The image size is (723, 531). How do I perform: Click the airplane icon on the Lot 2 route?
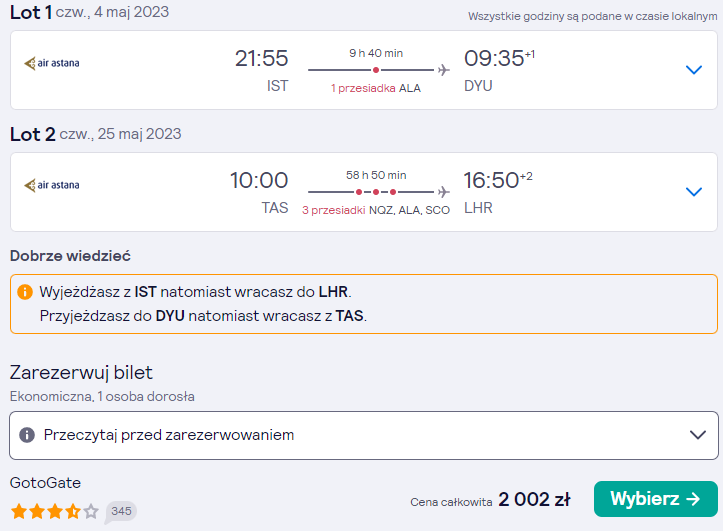(x=444, y=192)
